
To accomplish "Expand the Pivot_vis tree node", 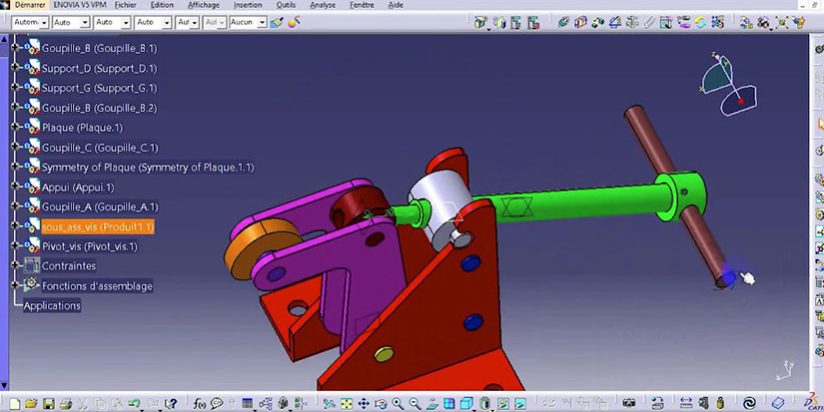I will [x=14, y=246].
